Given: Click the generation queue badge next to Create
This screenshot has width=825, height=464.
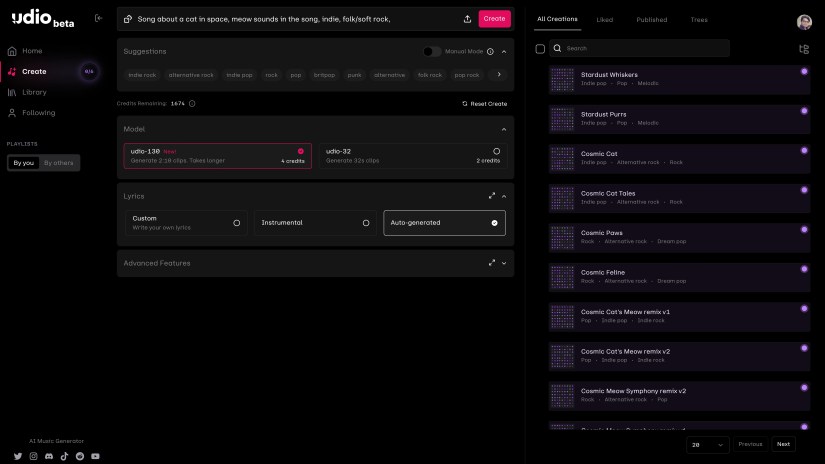Looking at the screenshot, I should [89, 72].
